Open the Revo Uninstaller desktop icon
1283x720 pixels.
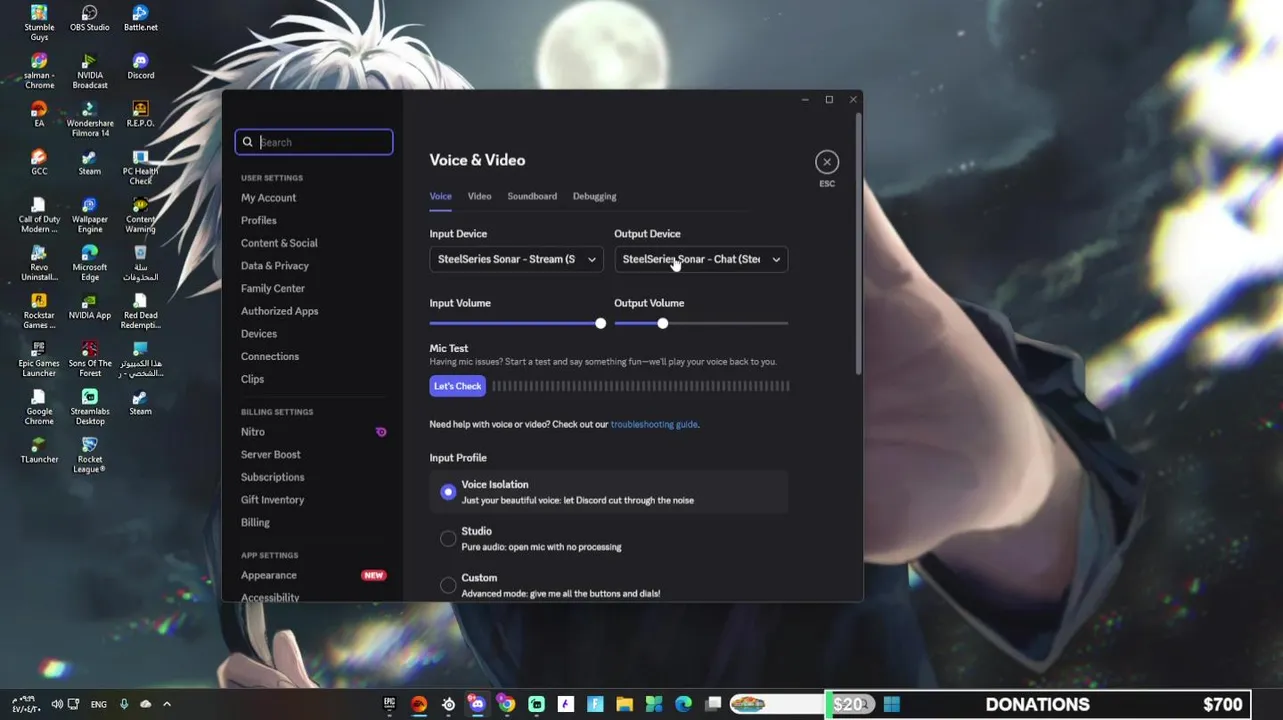(x=39, y=262)
